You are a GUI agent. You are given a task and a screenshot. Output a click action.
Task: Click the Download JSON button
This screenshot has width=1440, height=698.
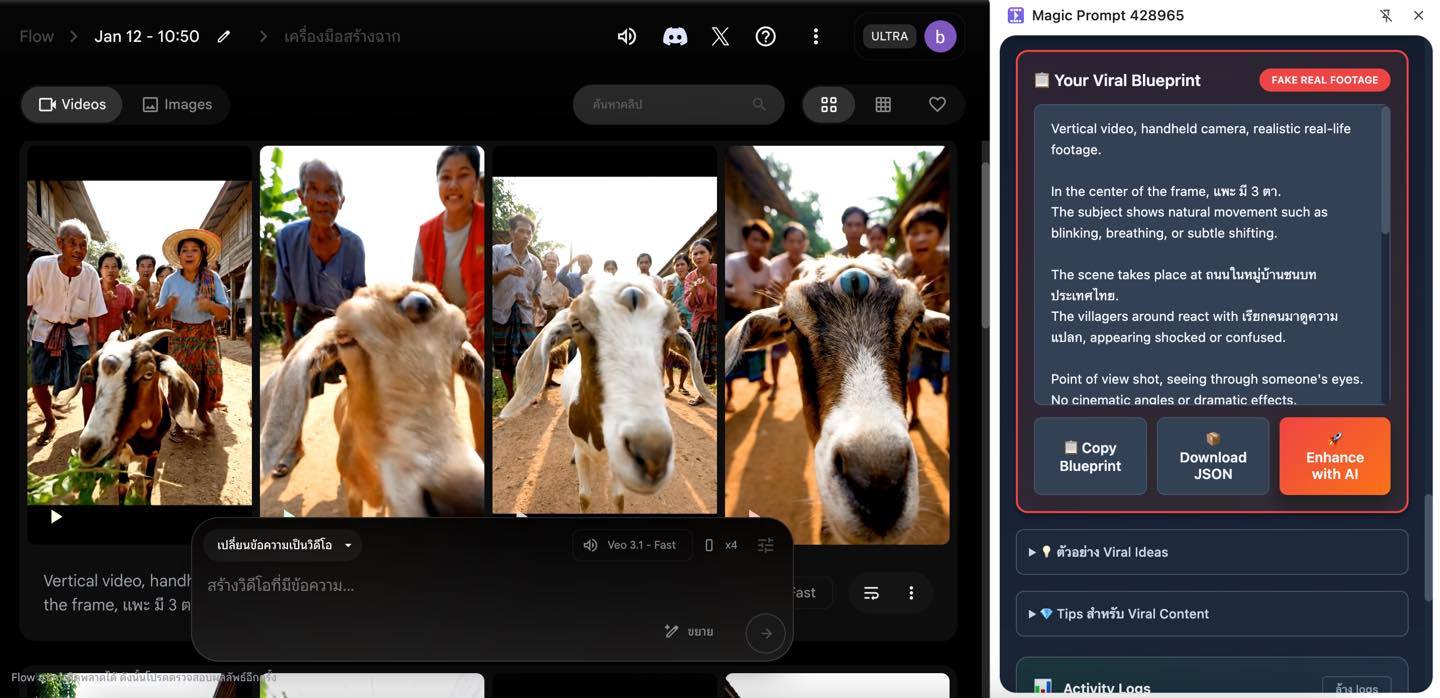[1213, 456]
